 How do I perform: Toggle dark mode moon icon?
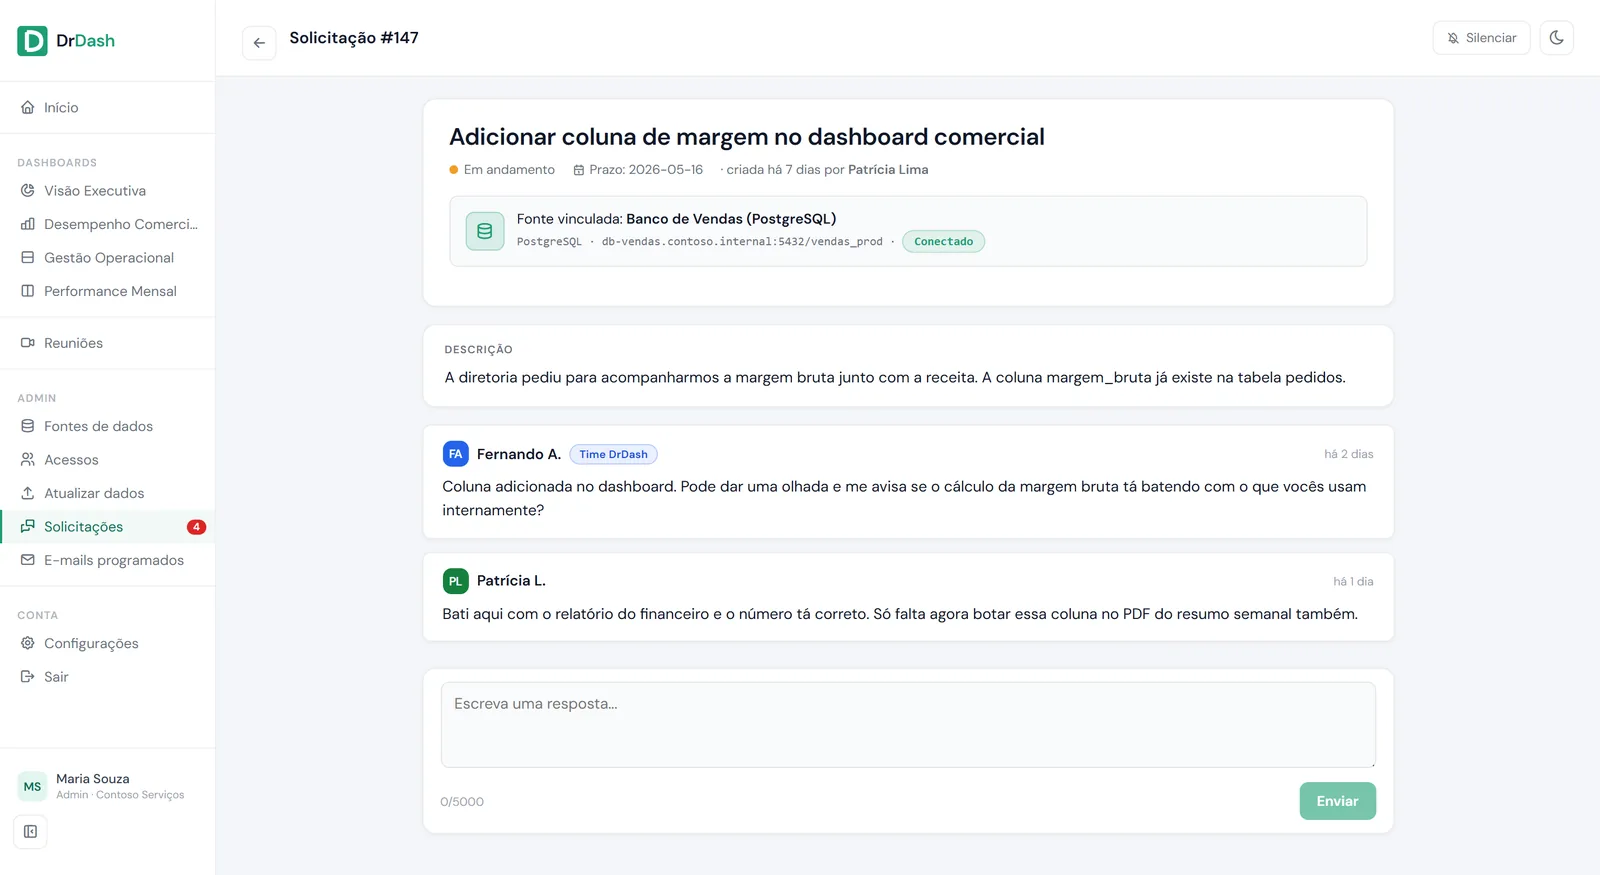tap(1556, 38)
